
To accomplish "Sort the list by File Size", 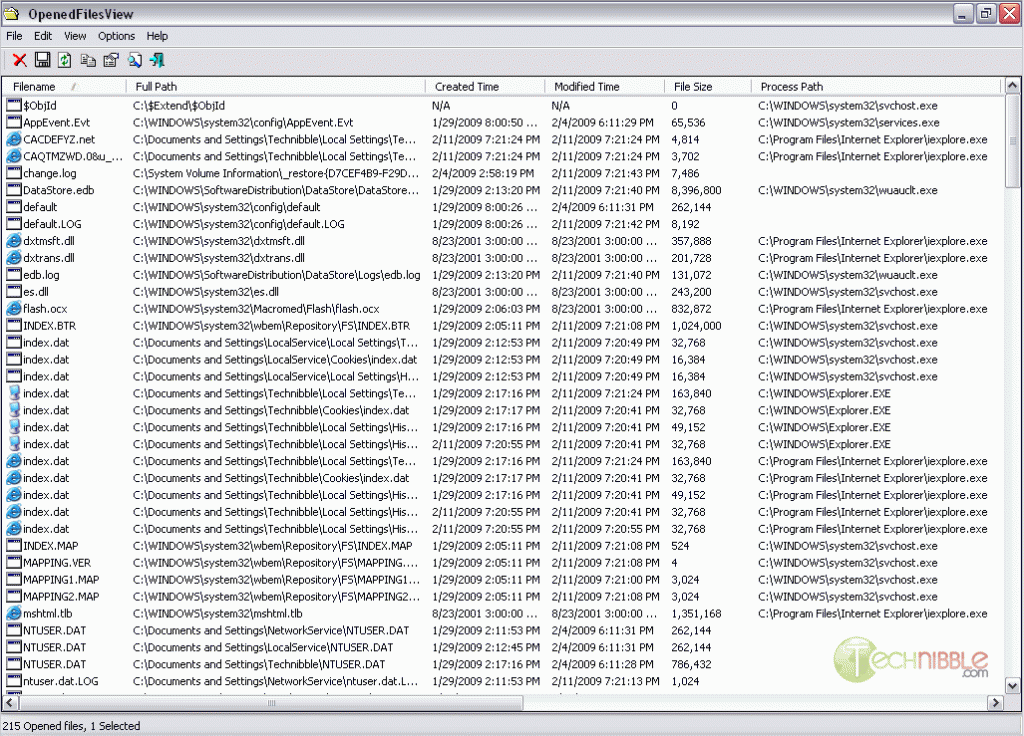I will [690, 86].
